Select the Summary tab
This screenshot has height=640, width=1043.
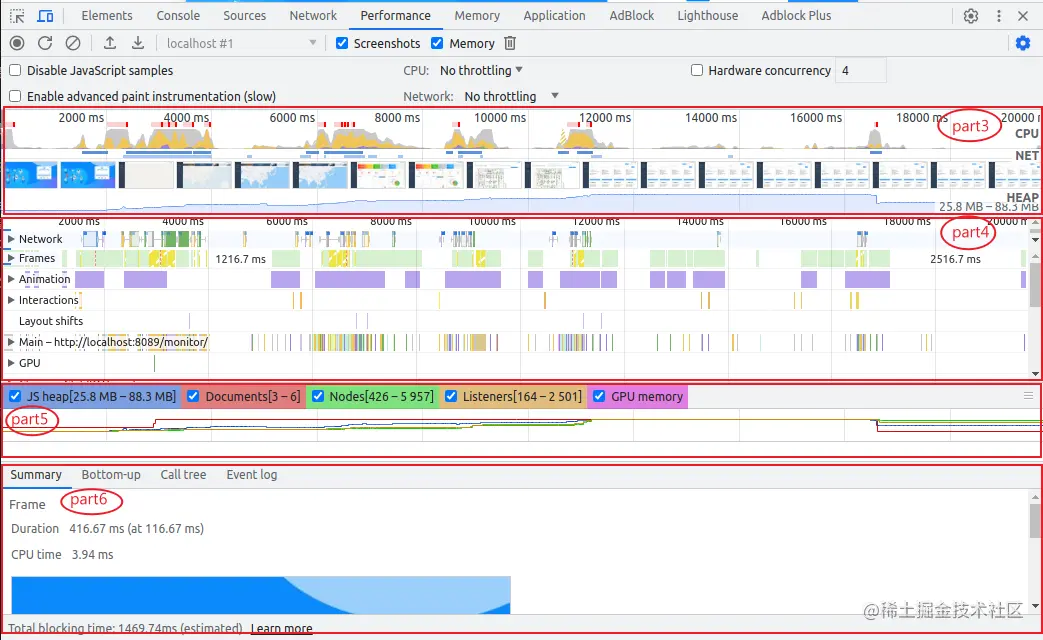tap(36, 475)
